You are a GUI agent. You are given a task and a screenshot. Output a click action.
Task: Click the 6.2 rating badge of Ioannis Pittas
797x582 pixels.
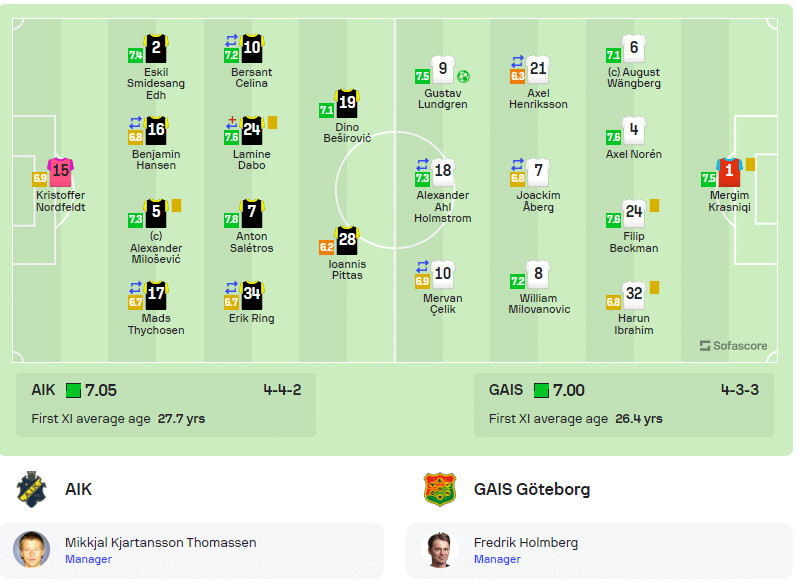click(x=326, y=247)
